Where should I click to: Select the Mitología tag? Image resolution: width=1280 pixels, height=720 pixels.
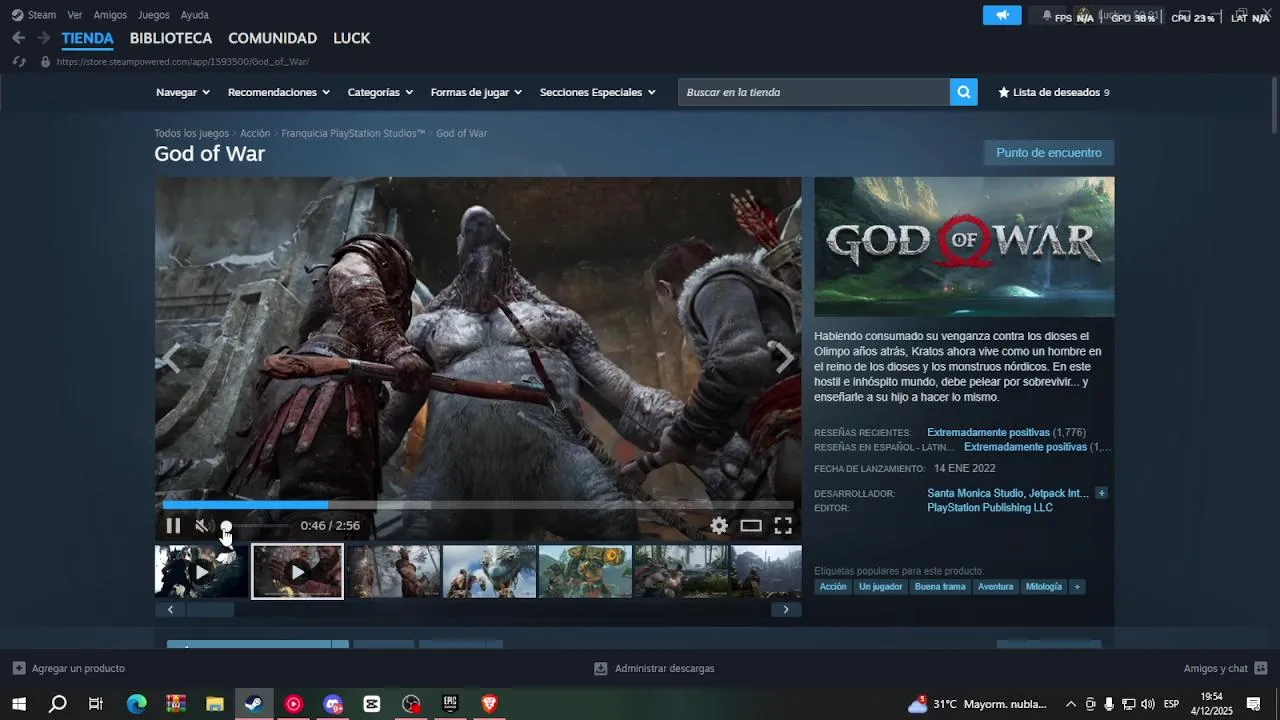pos(1043,587)
